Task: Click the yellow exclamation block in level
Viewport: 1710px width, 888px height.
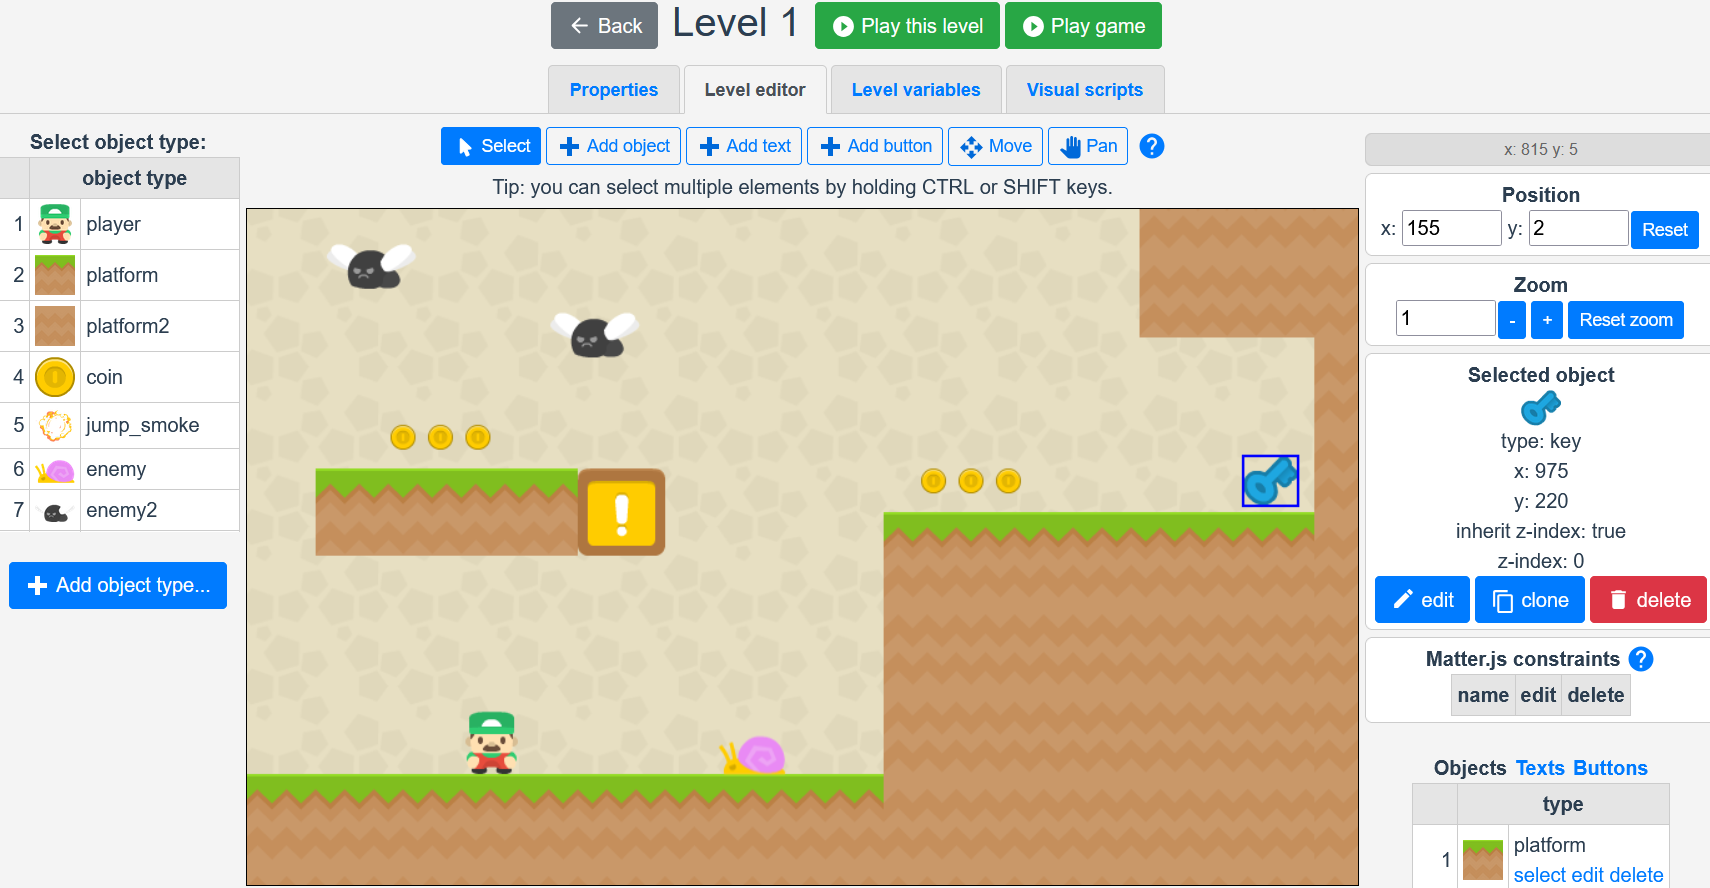Action: pyautogui.click(x=621, y=512)
